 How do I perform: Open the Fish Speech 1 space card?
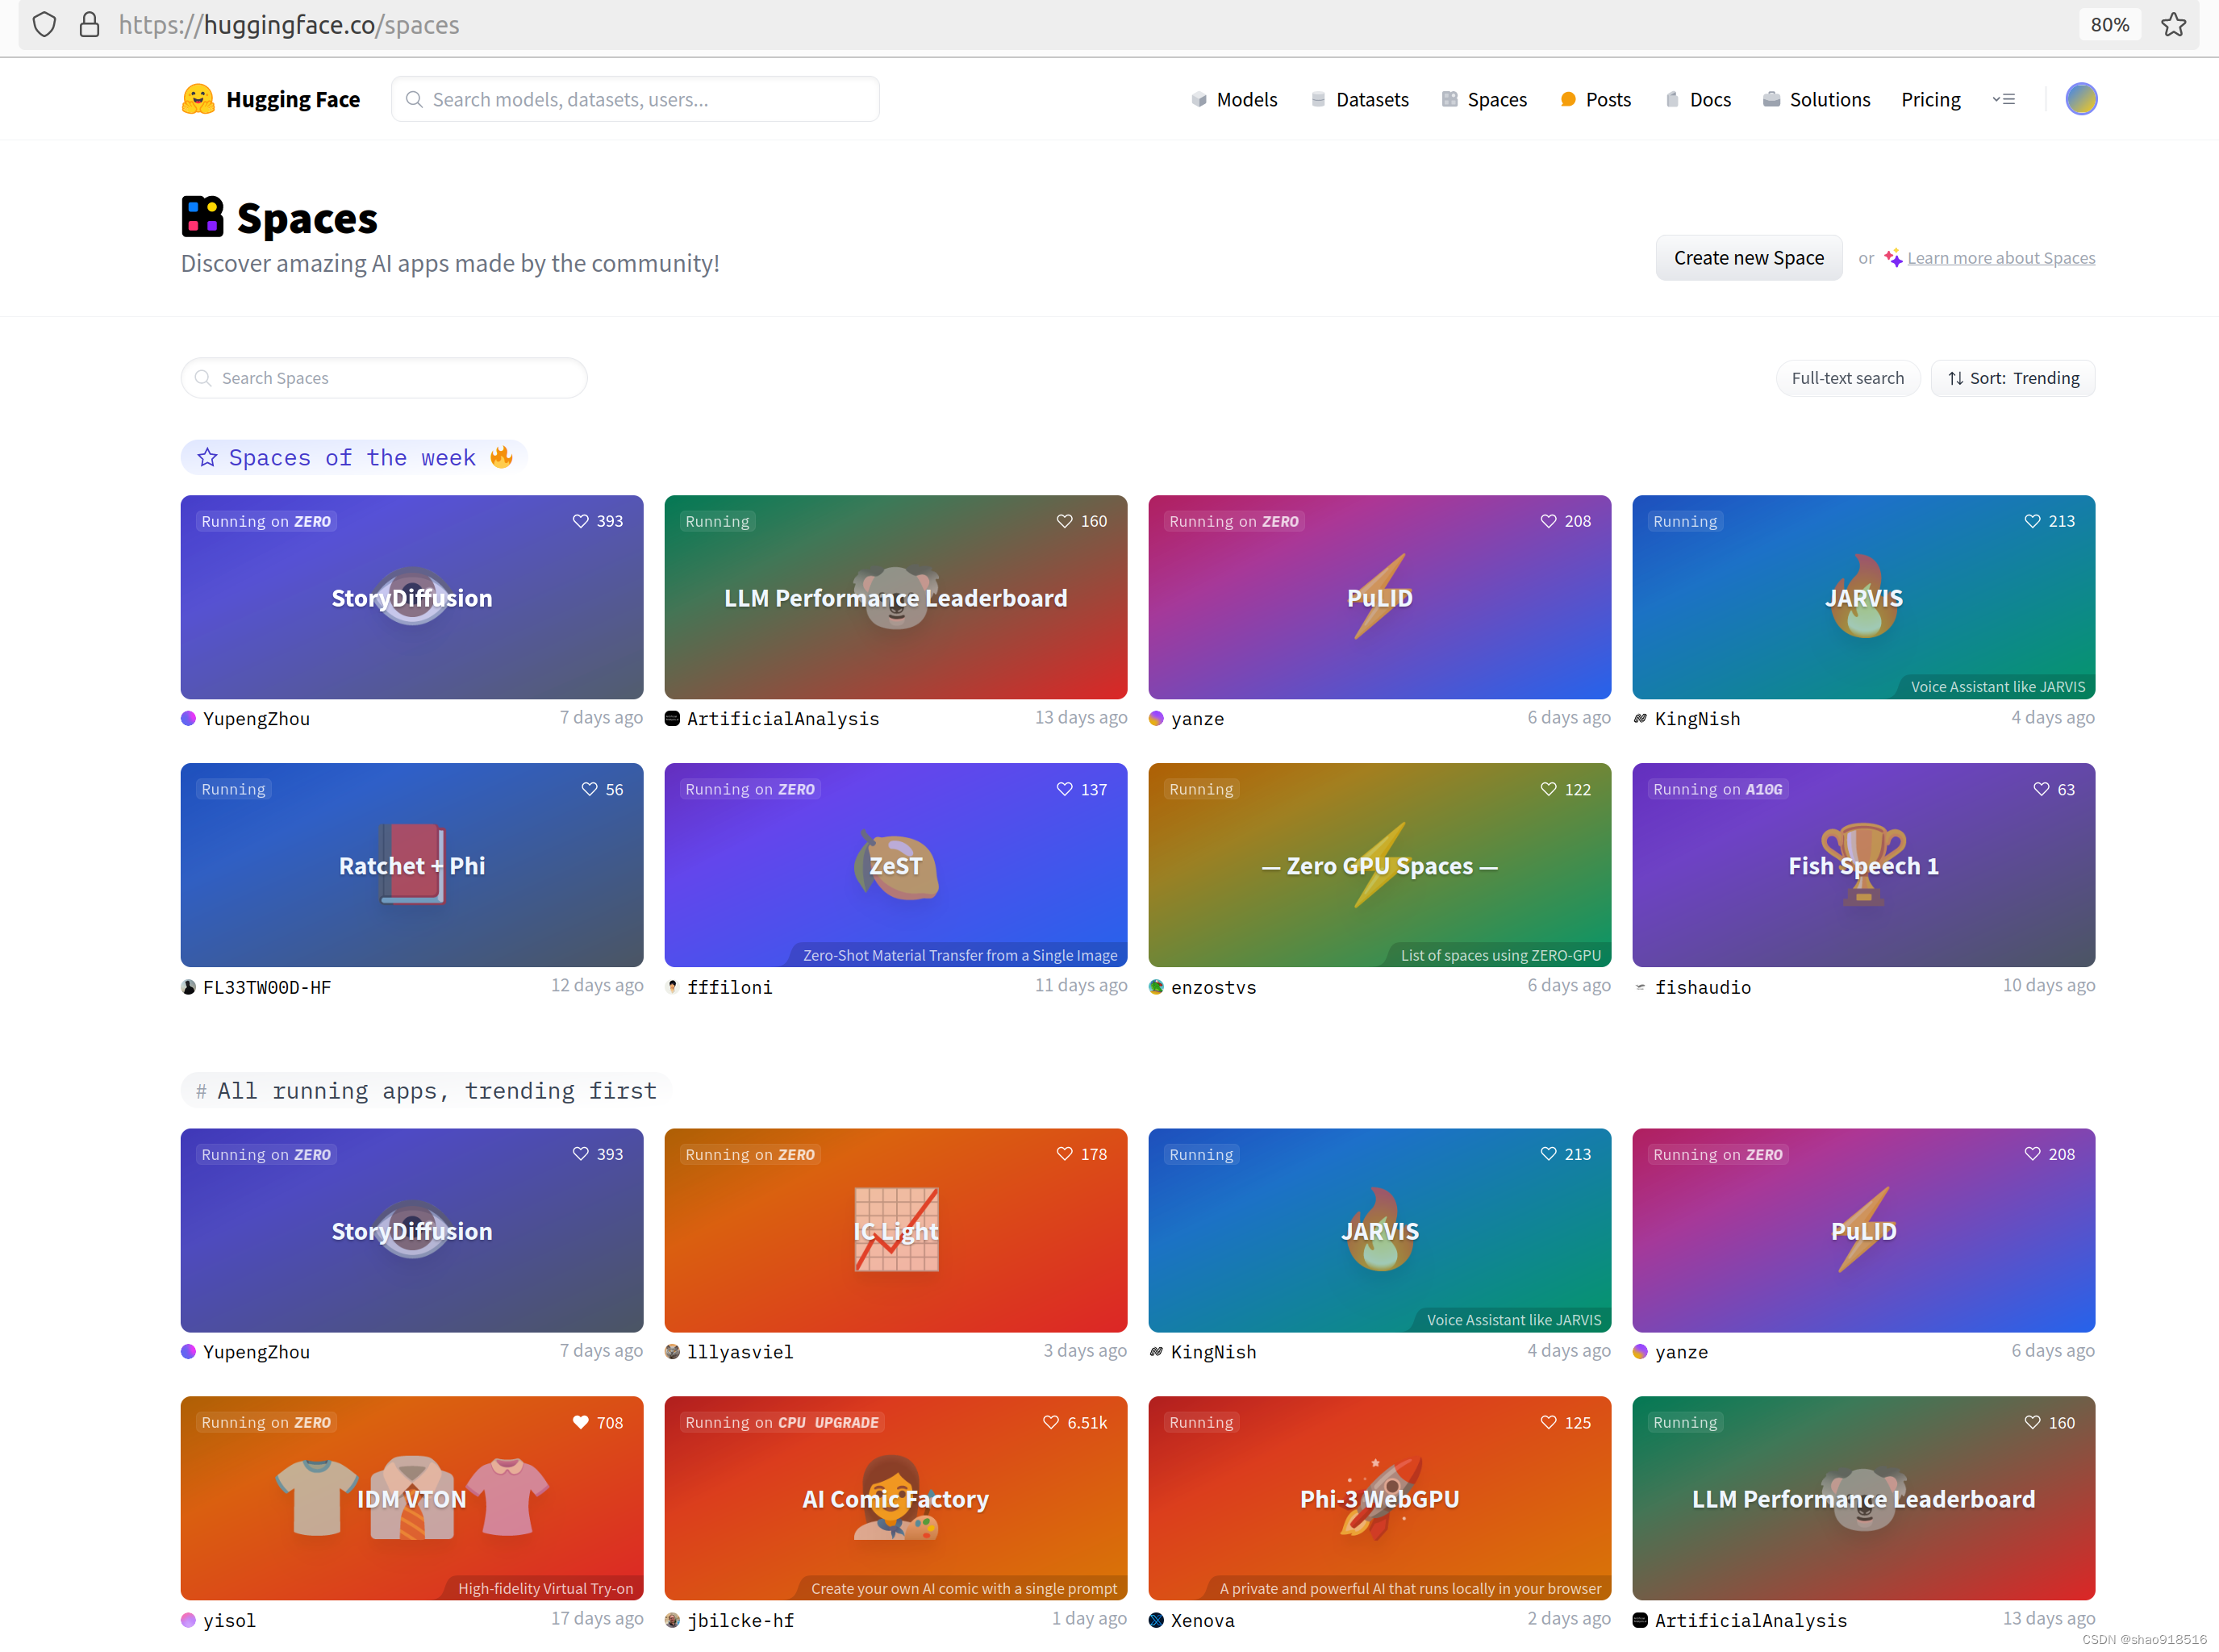1862,865
